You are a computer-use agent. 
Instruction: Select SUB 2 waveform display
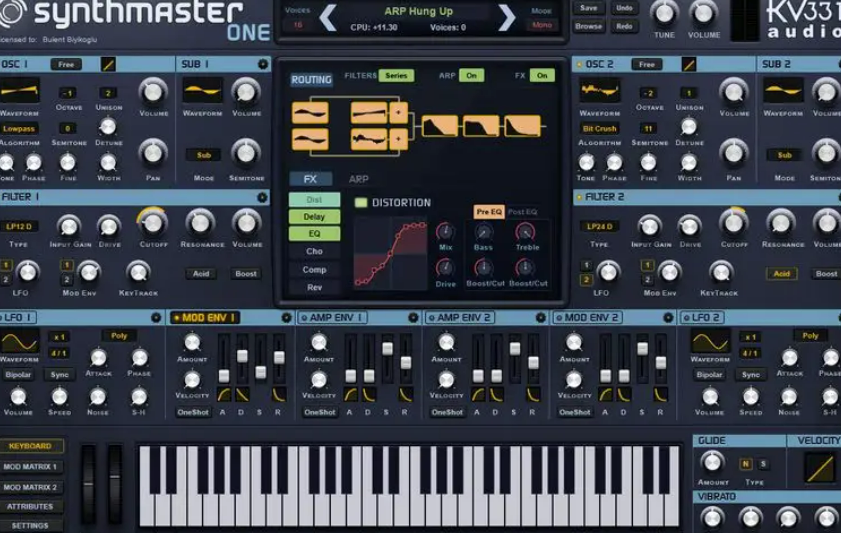[783, 91]
